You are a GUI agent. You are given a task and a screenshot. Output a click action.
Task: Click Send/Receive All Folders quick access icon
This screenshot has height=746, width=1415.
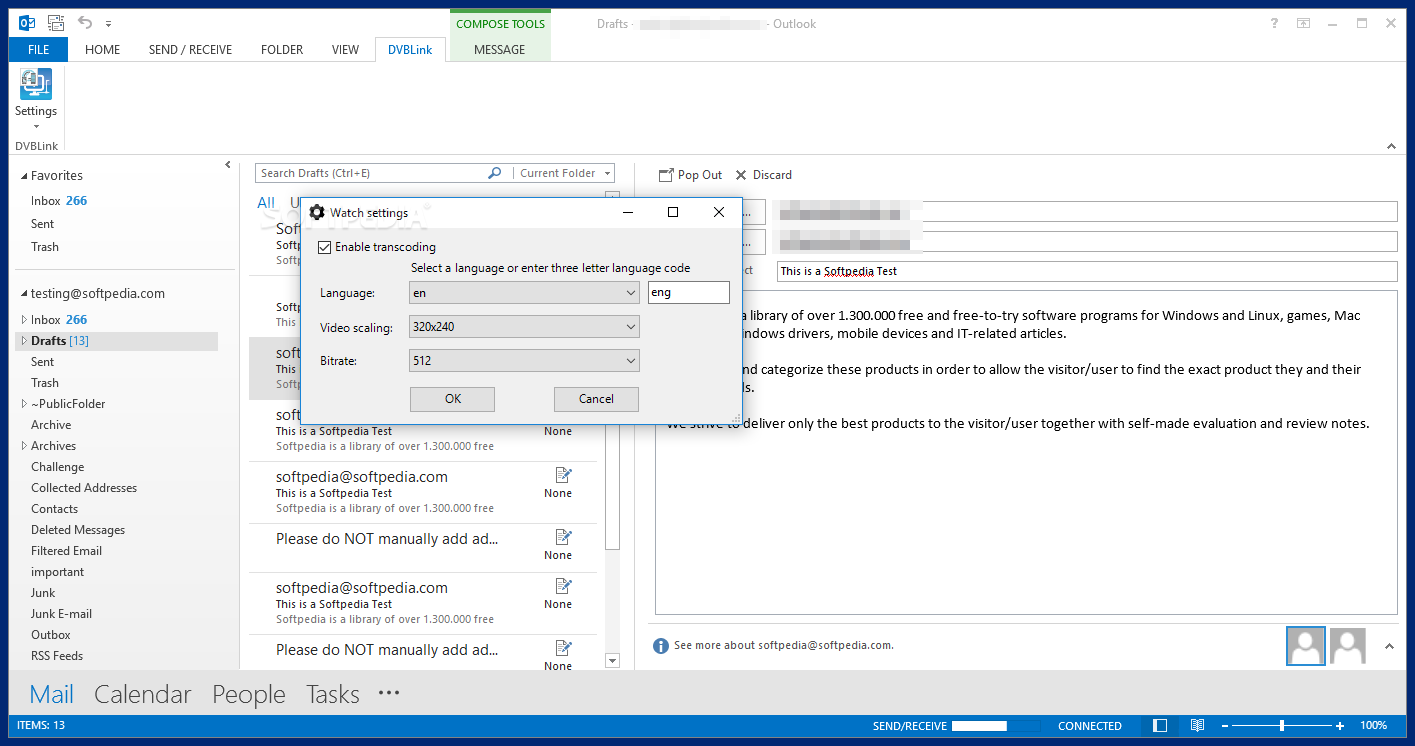point(56,22)
